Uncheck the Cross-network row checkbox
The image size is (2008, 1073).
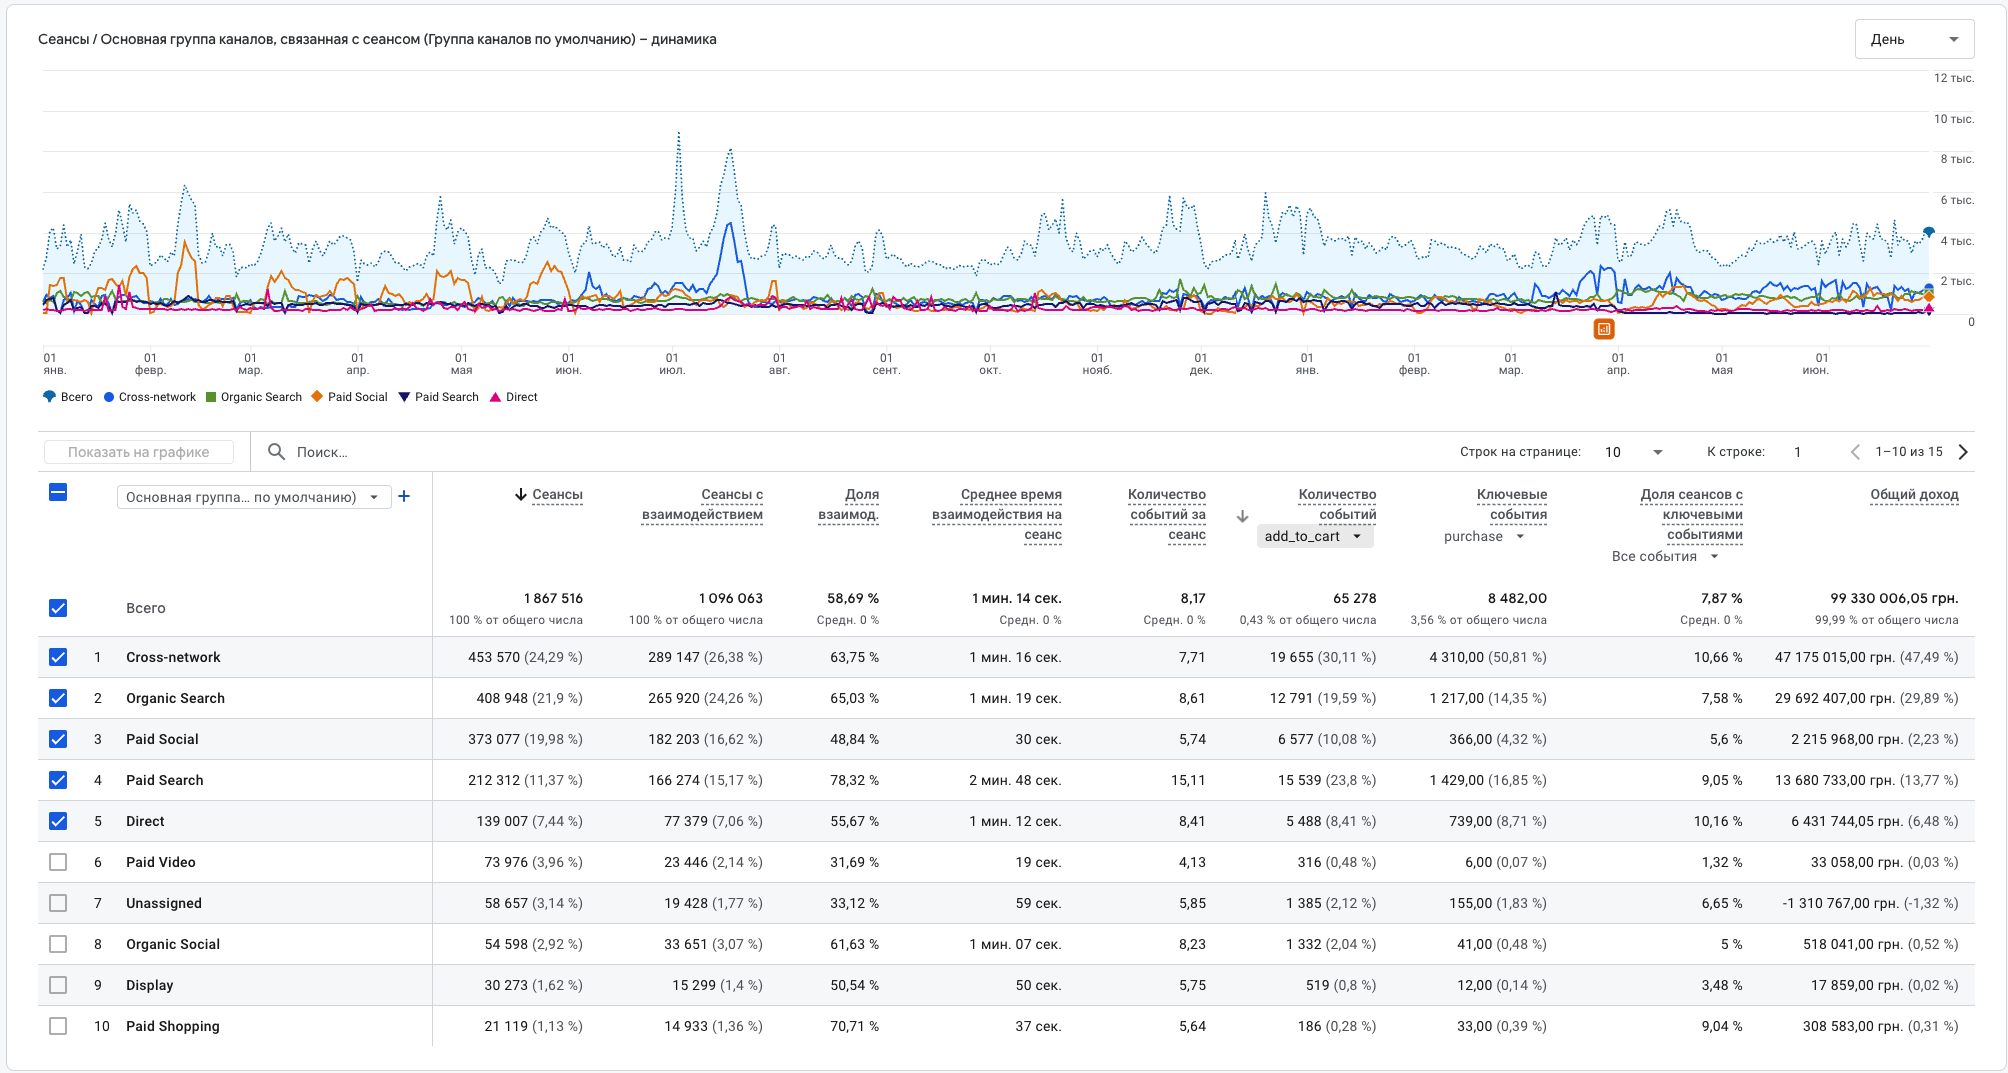(x=58, y=657)
